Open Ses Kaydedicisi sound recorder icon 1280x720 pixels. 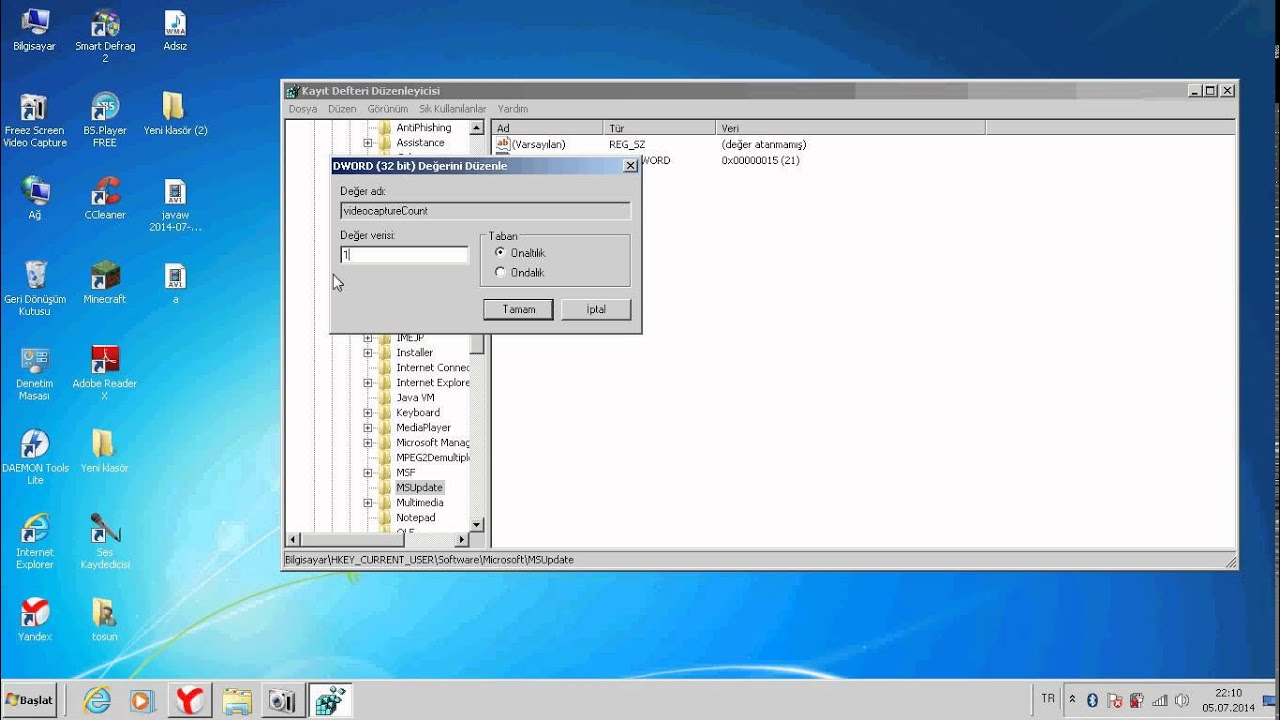click(105, 541)
